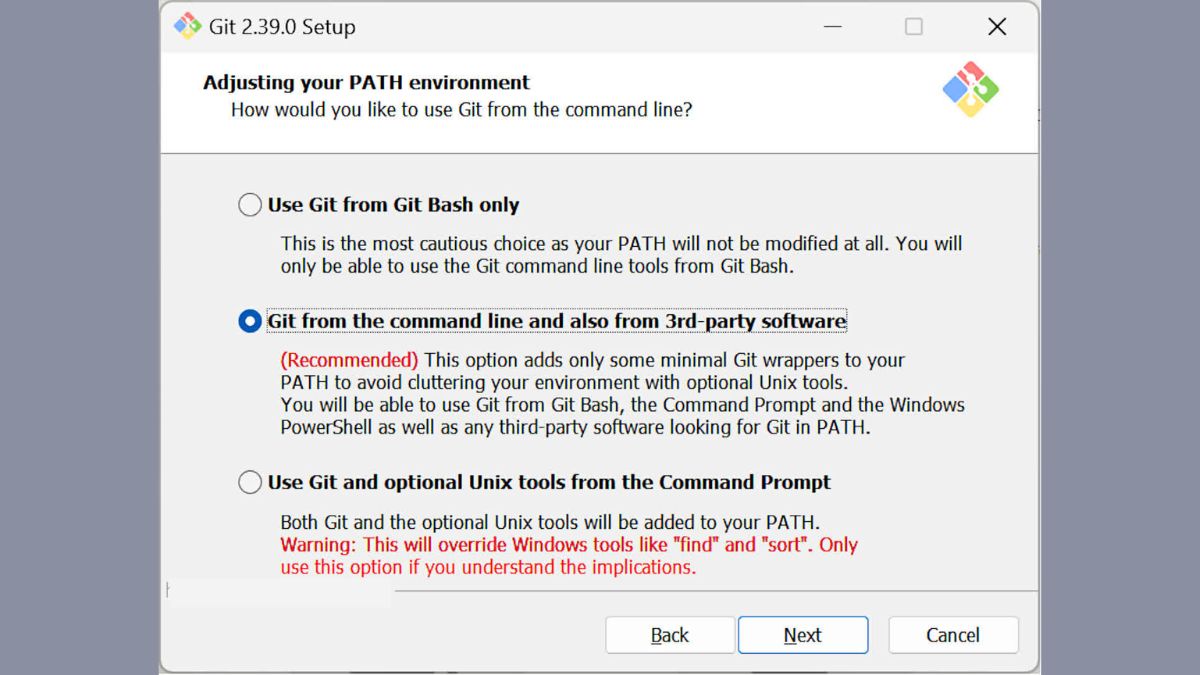Click the "How would you like to use Git" subheading
Image resolution: width=1200 pixels, height=675 pixels.
tap(461, 110)
